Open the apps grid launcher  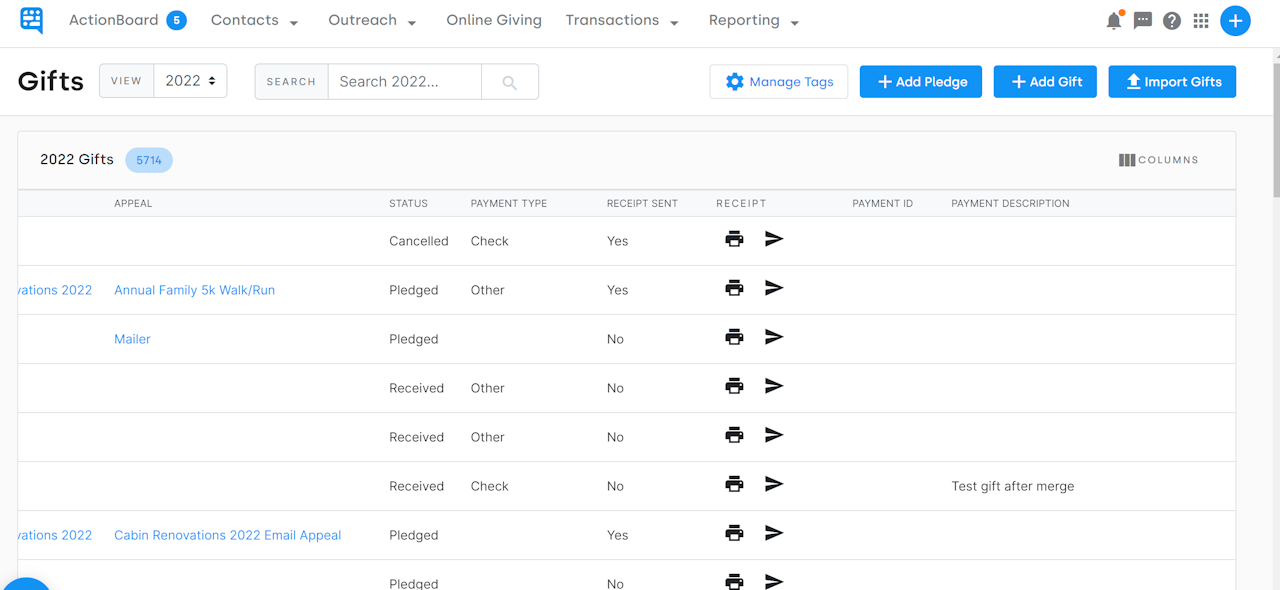(1200, 20)
